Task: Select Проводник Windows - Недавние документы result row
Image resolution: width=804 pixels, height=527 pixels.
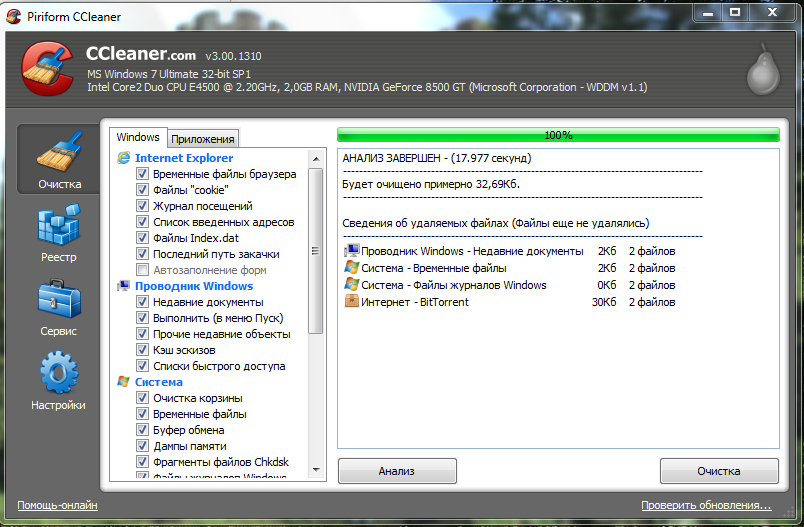Action: 510,251
